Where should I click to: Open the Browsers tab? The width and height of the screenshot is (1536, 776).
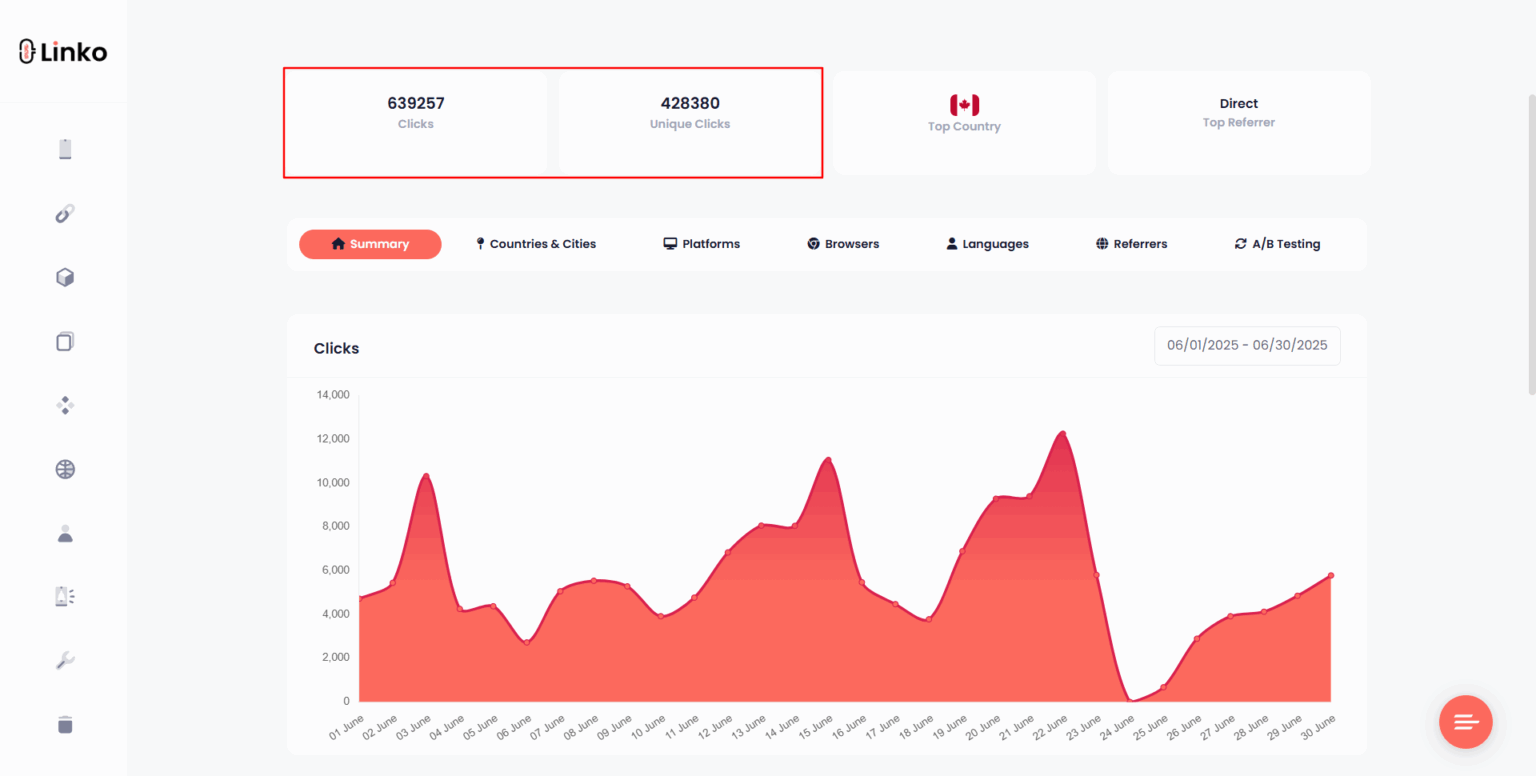[x=843, y=244]
